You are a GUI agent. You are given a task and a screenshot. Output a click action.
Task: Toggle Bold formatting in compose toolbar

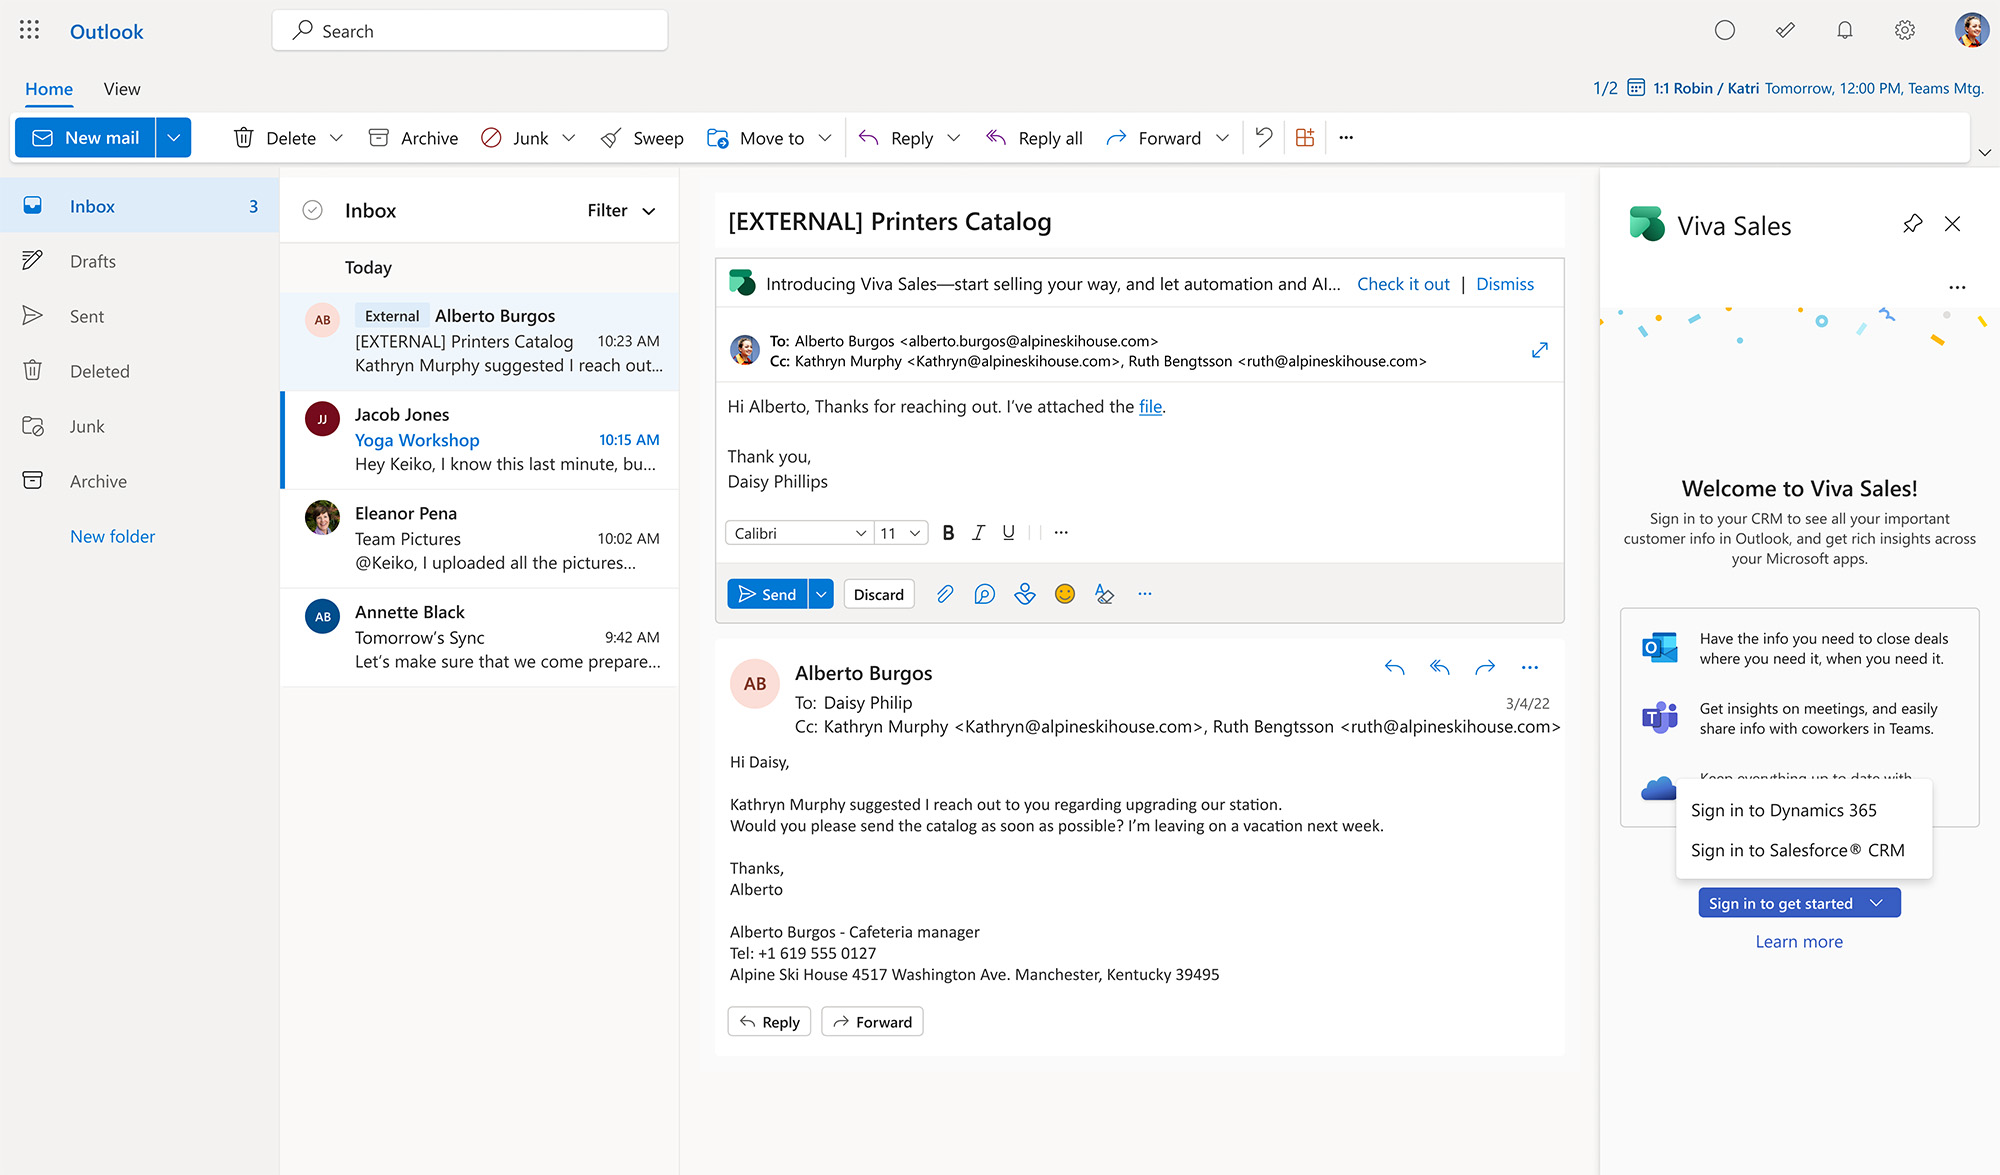pos(945,532)
